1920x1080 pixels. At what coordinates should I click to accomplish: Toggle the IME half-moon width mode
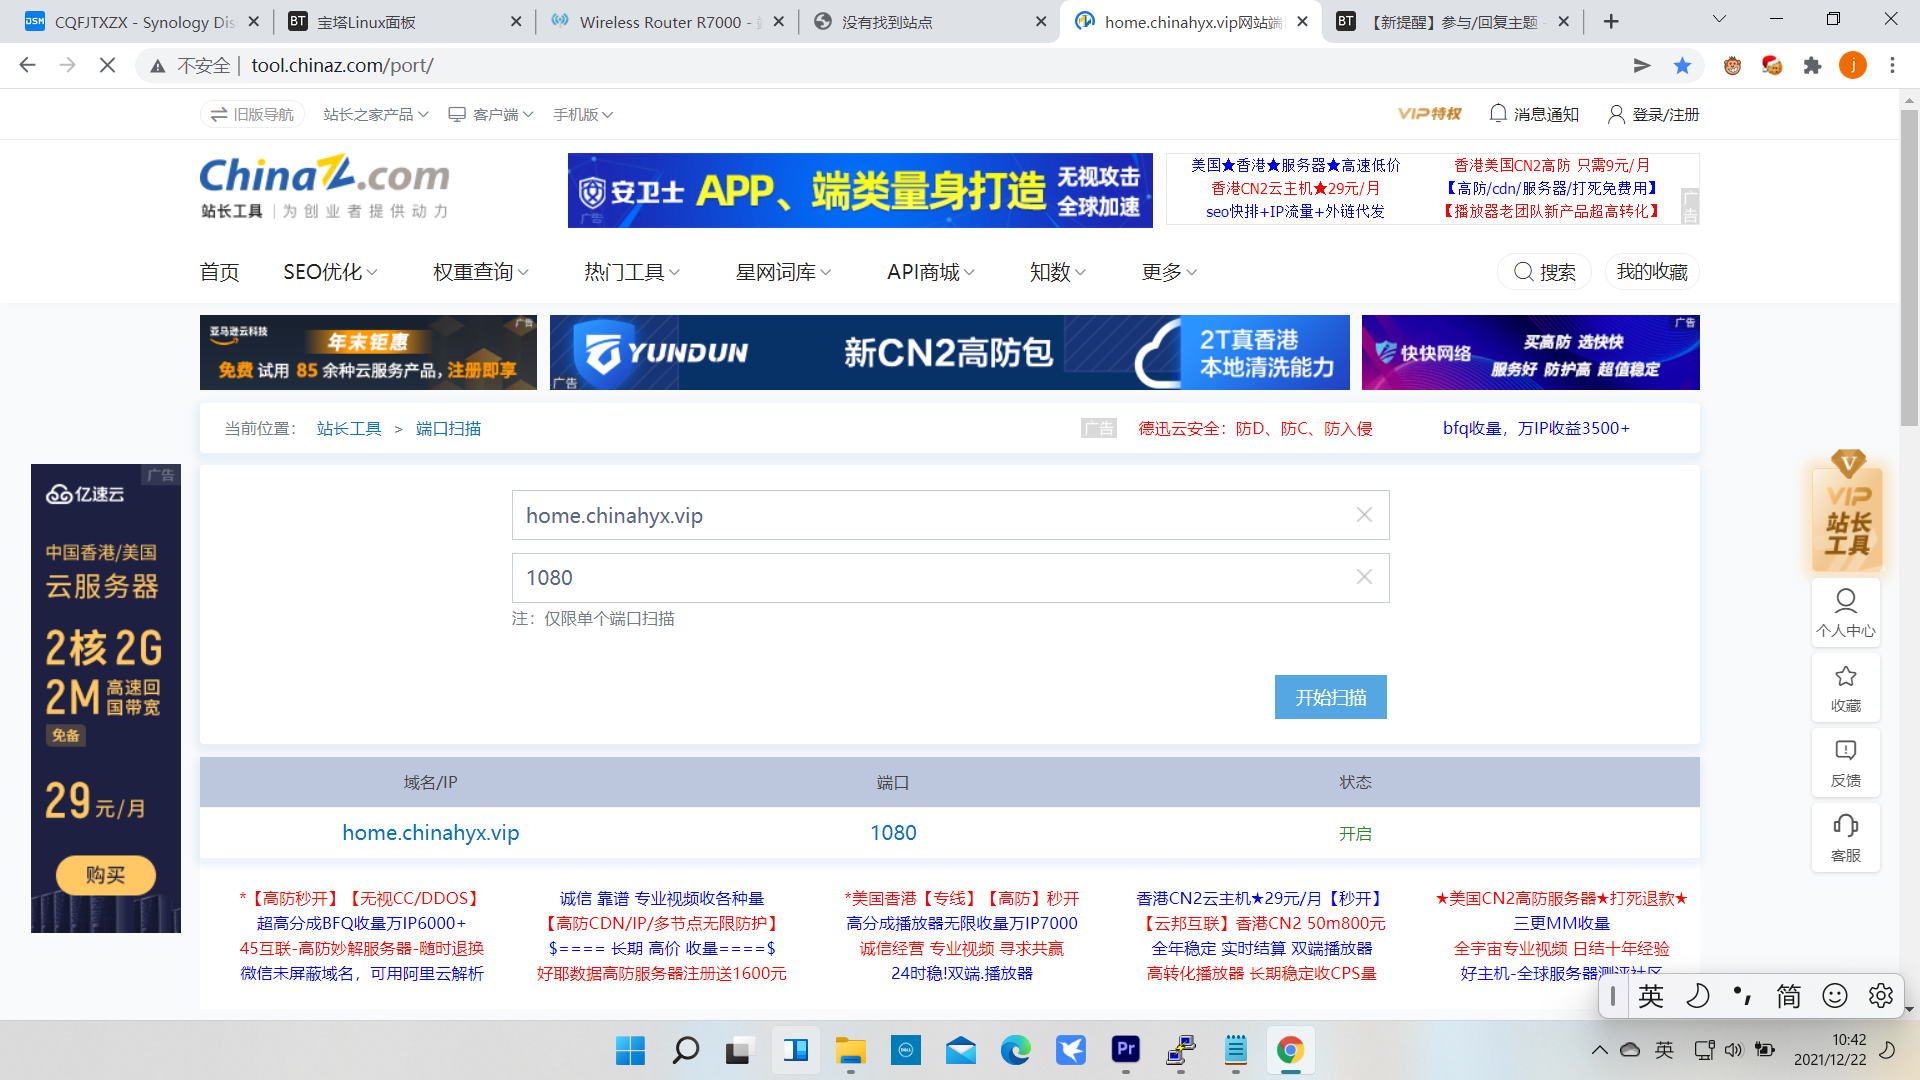1697,996
